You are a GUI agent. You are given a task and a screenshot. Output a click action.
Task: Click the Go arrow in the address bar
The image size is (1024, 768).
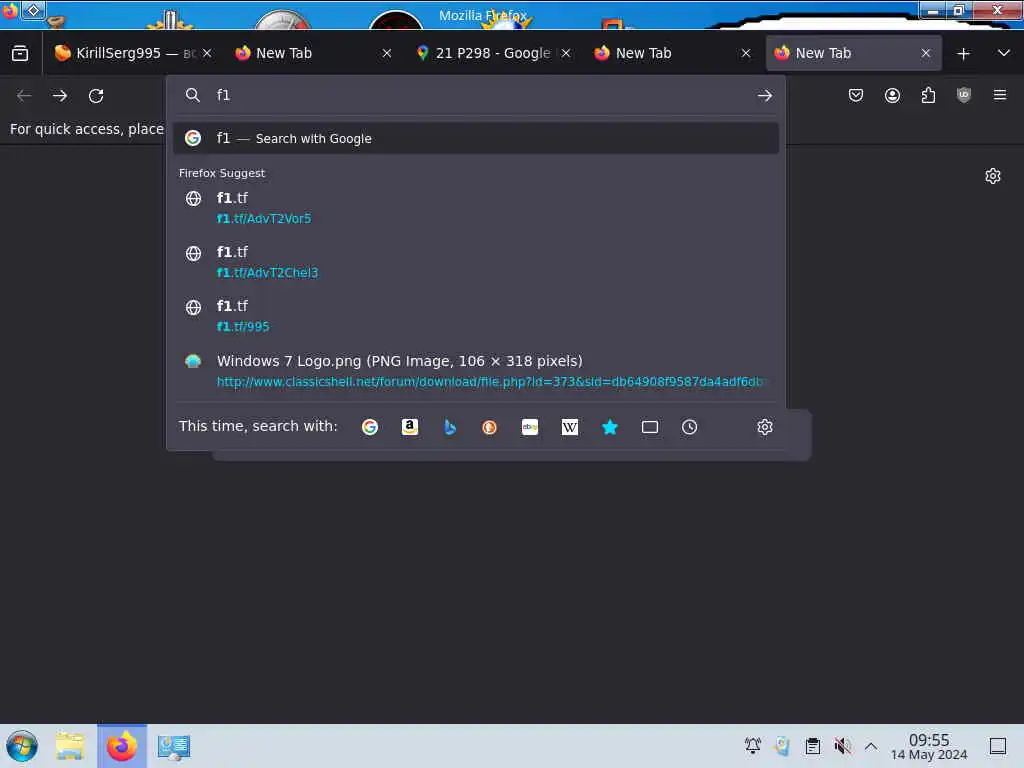pyautogui.click(x=765, y=96)
